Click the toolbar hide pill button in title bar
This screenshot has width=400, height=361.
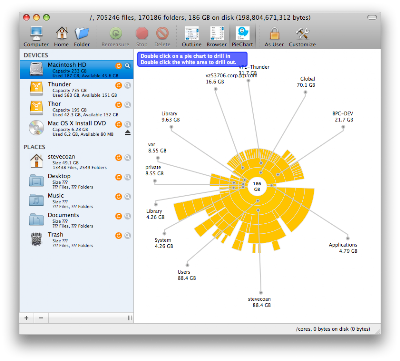pyautogui.click(x=372, y=17)
